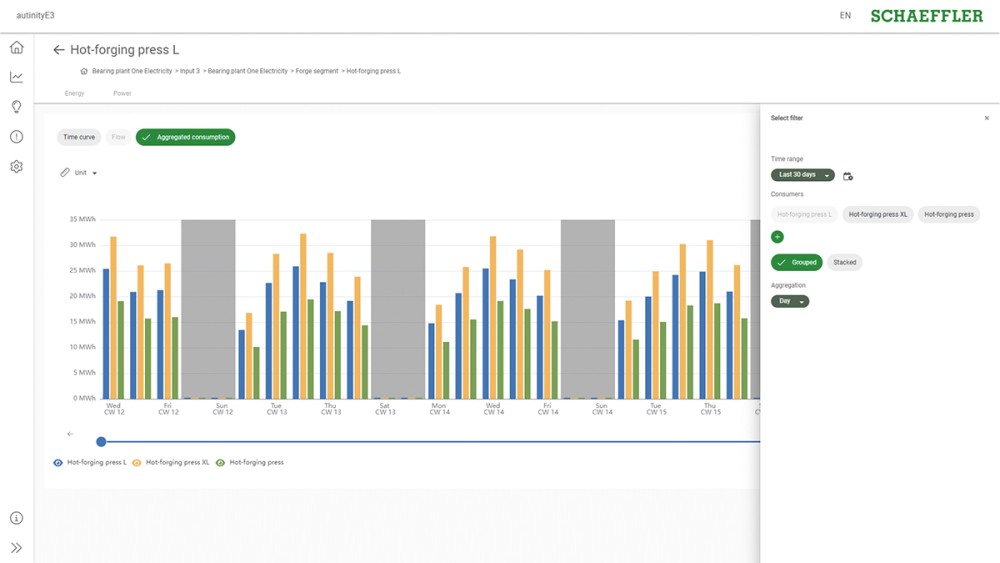Open the line chart analytics sidebar icon

tap(16, 77)
